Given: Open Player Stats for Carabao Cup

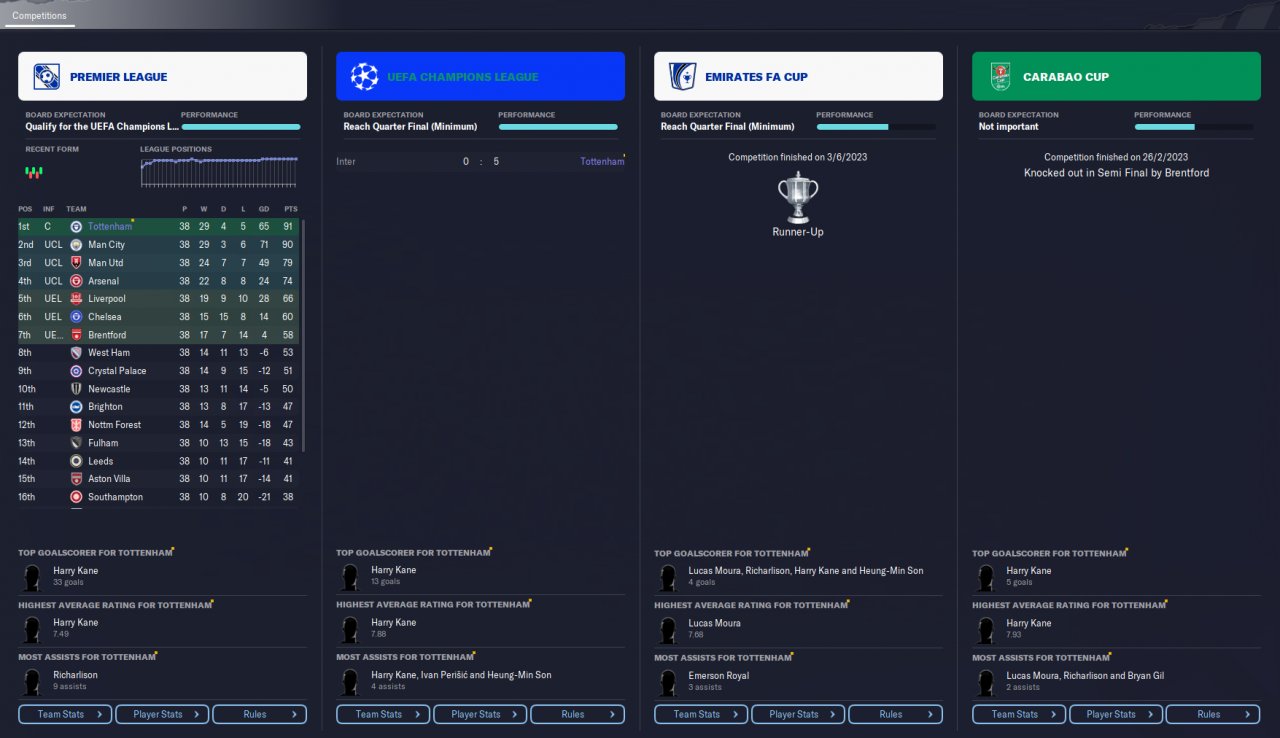Looking at the screenshot, I should click(1116, 714).
